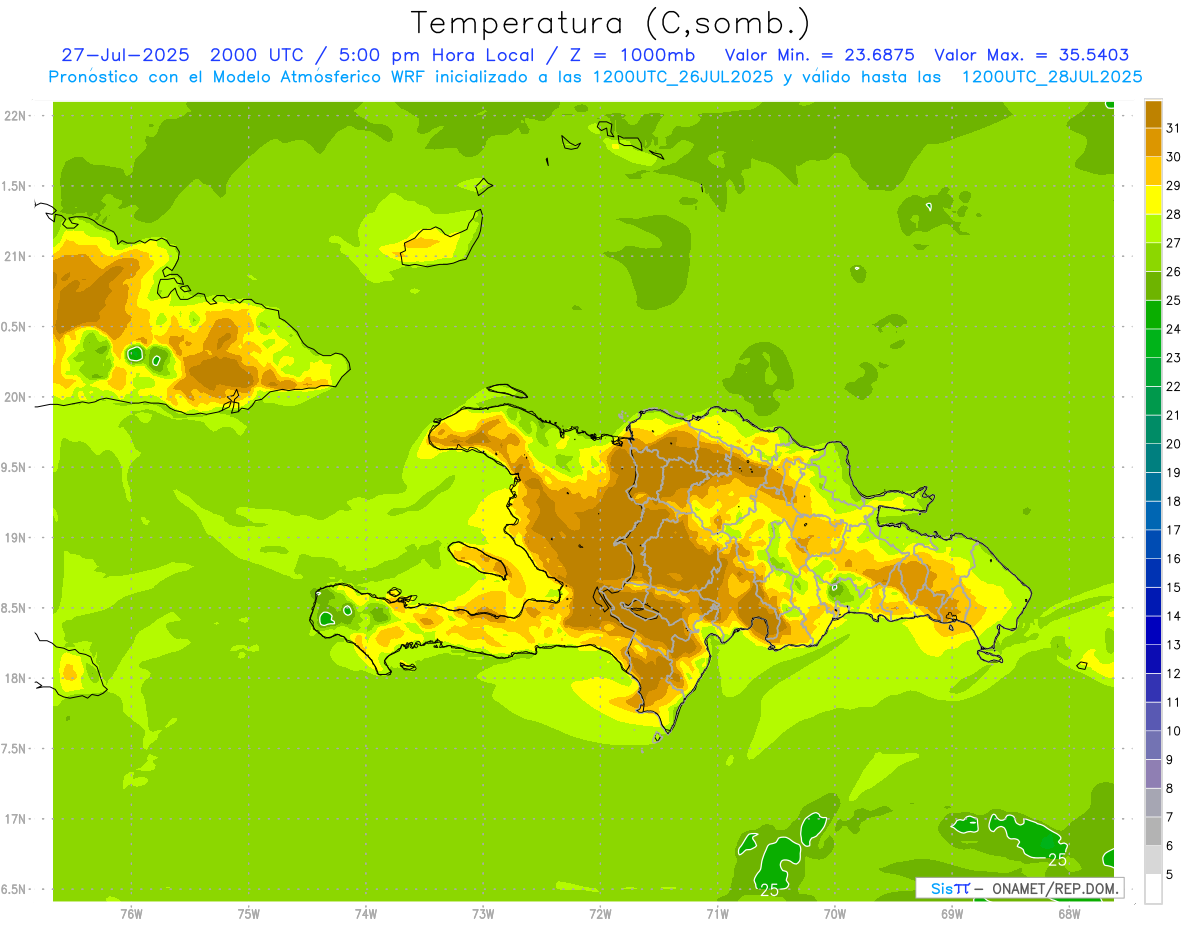Image resolution: width=1200 pixels, height=927 pixels.
Task: Click the "11" legend scale value
Action: pos(1174,702)
